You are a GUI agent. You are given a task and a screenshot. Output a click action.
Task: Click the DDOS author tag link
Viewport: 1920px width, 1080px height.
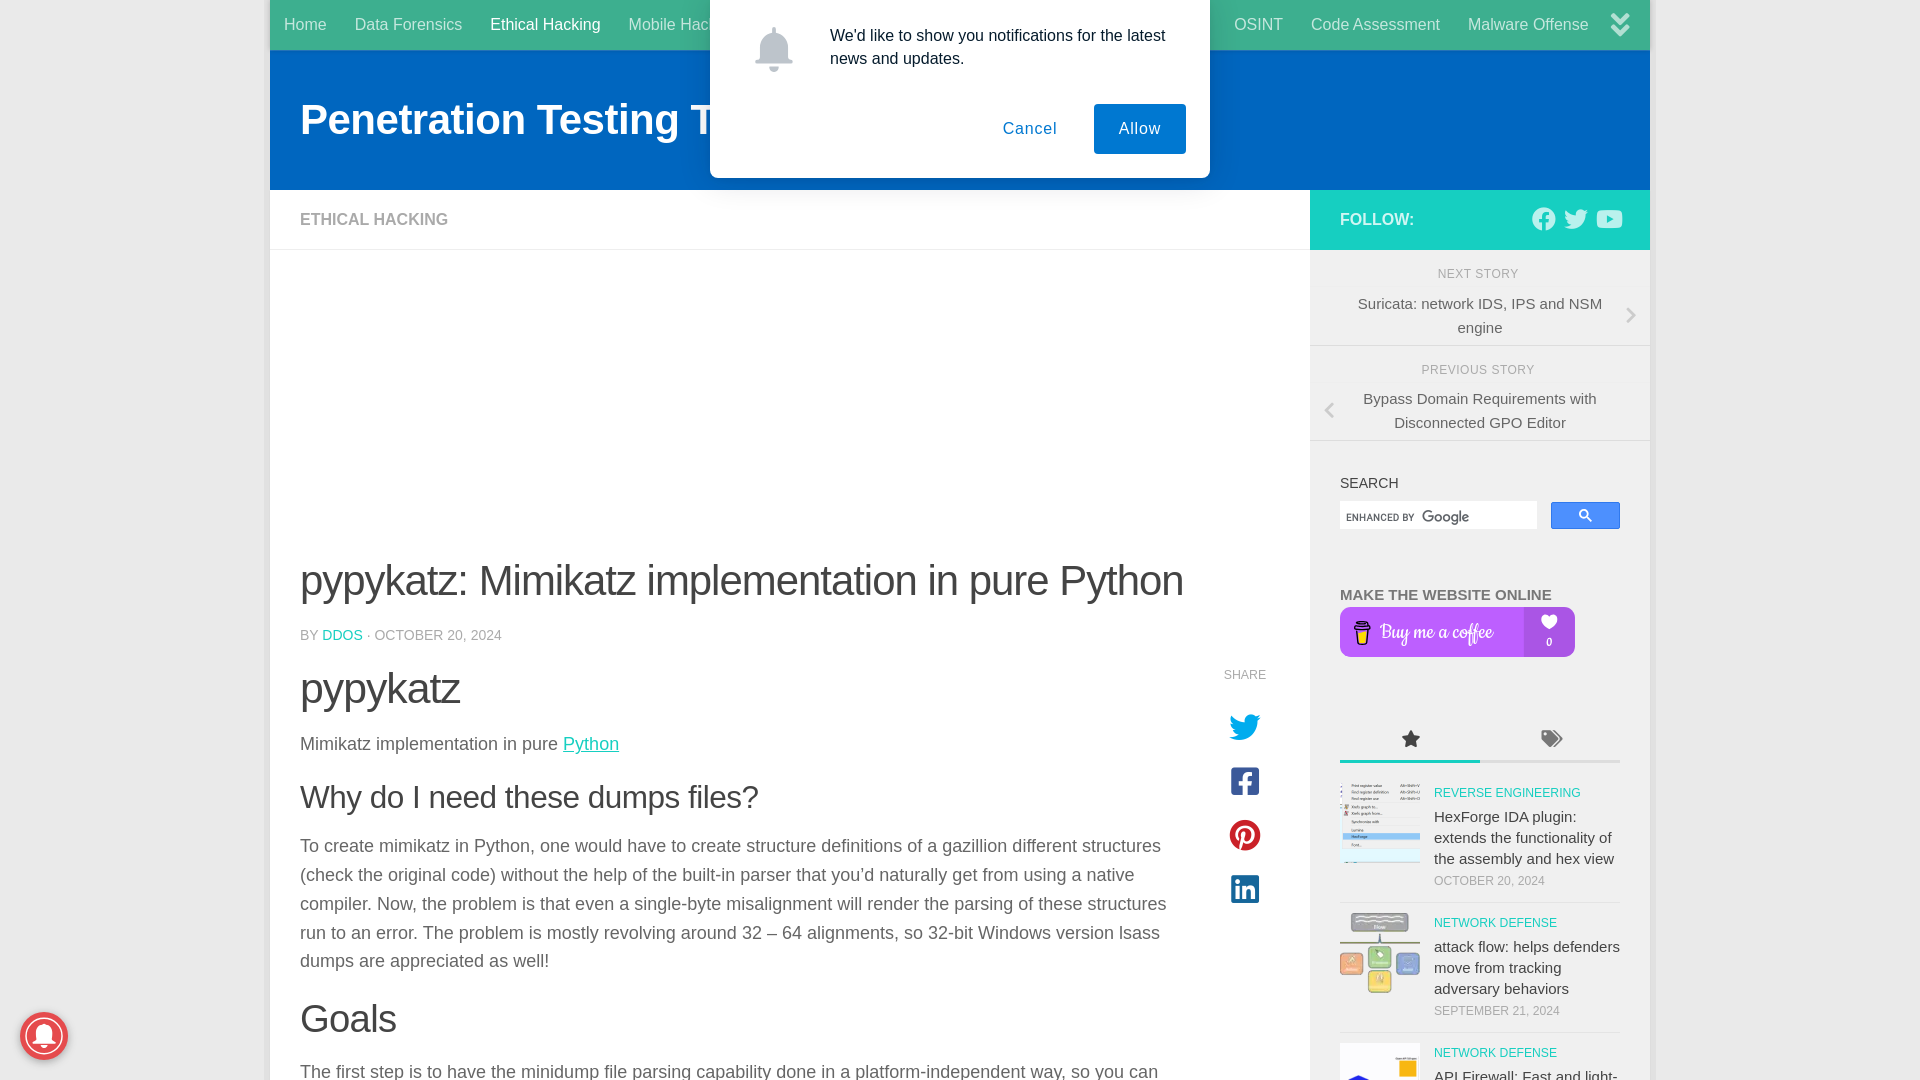click(343, 634)
